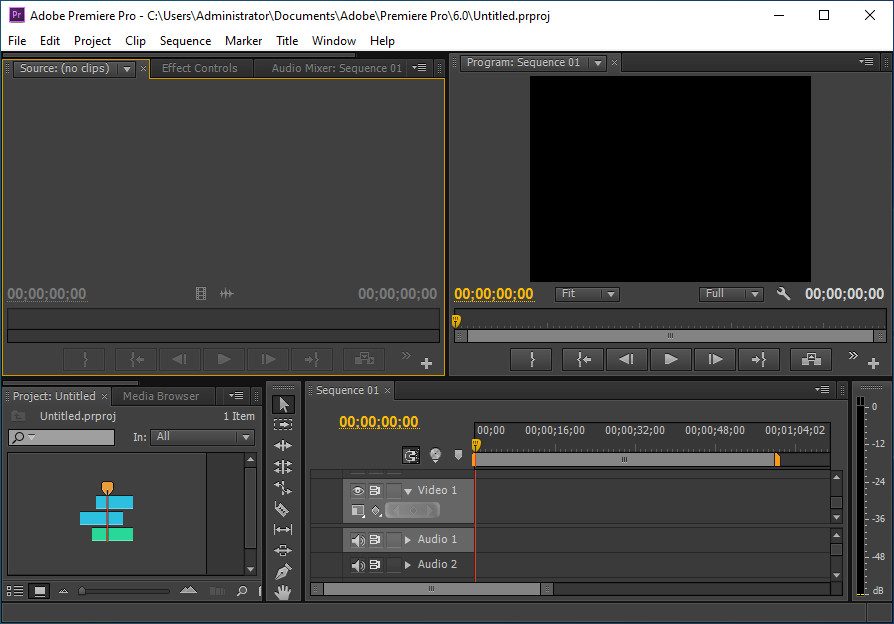The height and width of the screenshot is (624, 894).
Task: Toggle Audio 2 track lock box
Action: 394,565
